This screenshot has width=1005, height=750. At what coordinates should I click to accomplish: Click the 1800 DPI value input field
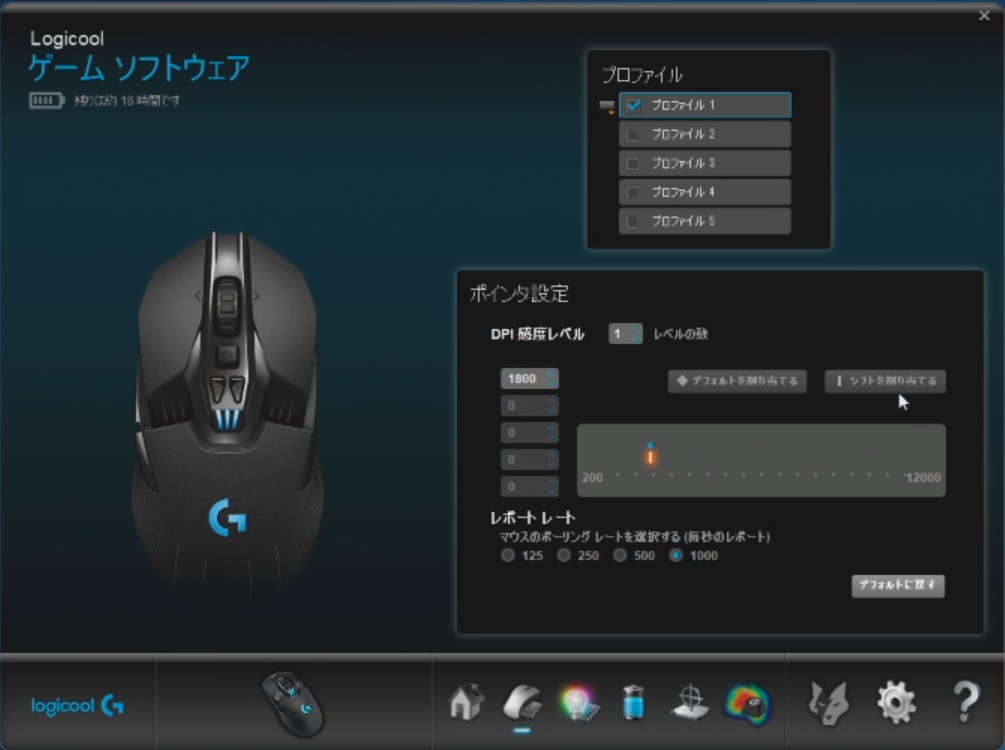(x=529, y=379)
